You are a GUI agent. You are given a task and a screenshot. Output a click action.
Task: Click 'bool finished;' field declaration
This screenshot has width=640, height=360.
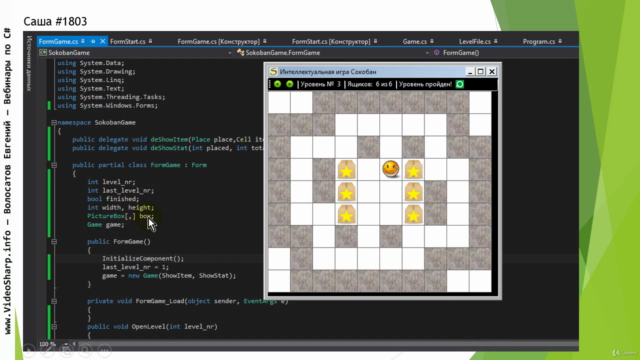113,199
